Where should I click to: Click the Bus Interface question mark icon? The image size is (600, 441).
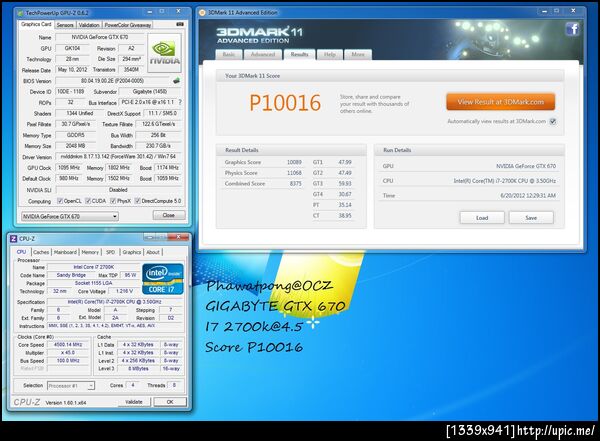[180, 102]
